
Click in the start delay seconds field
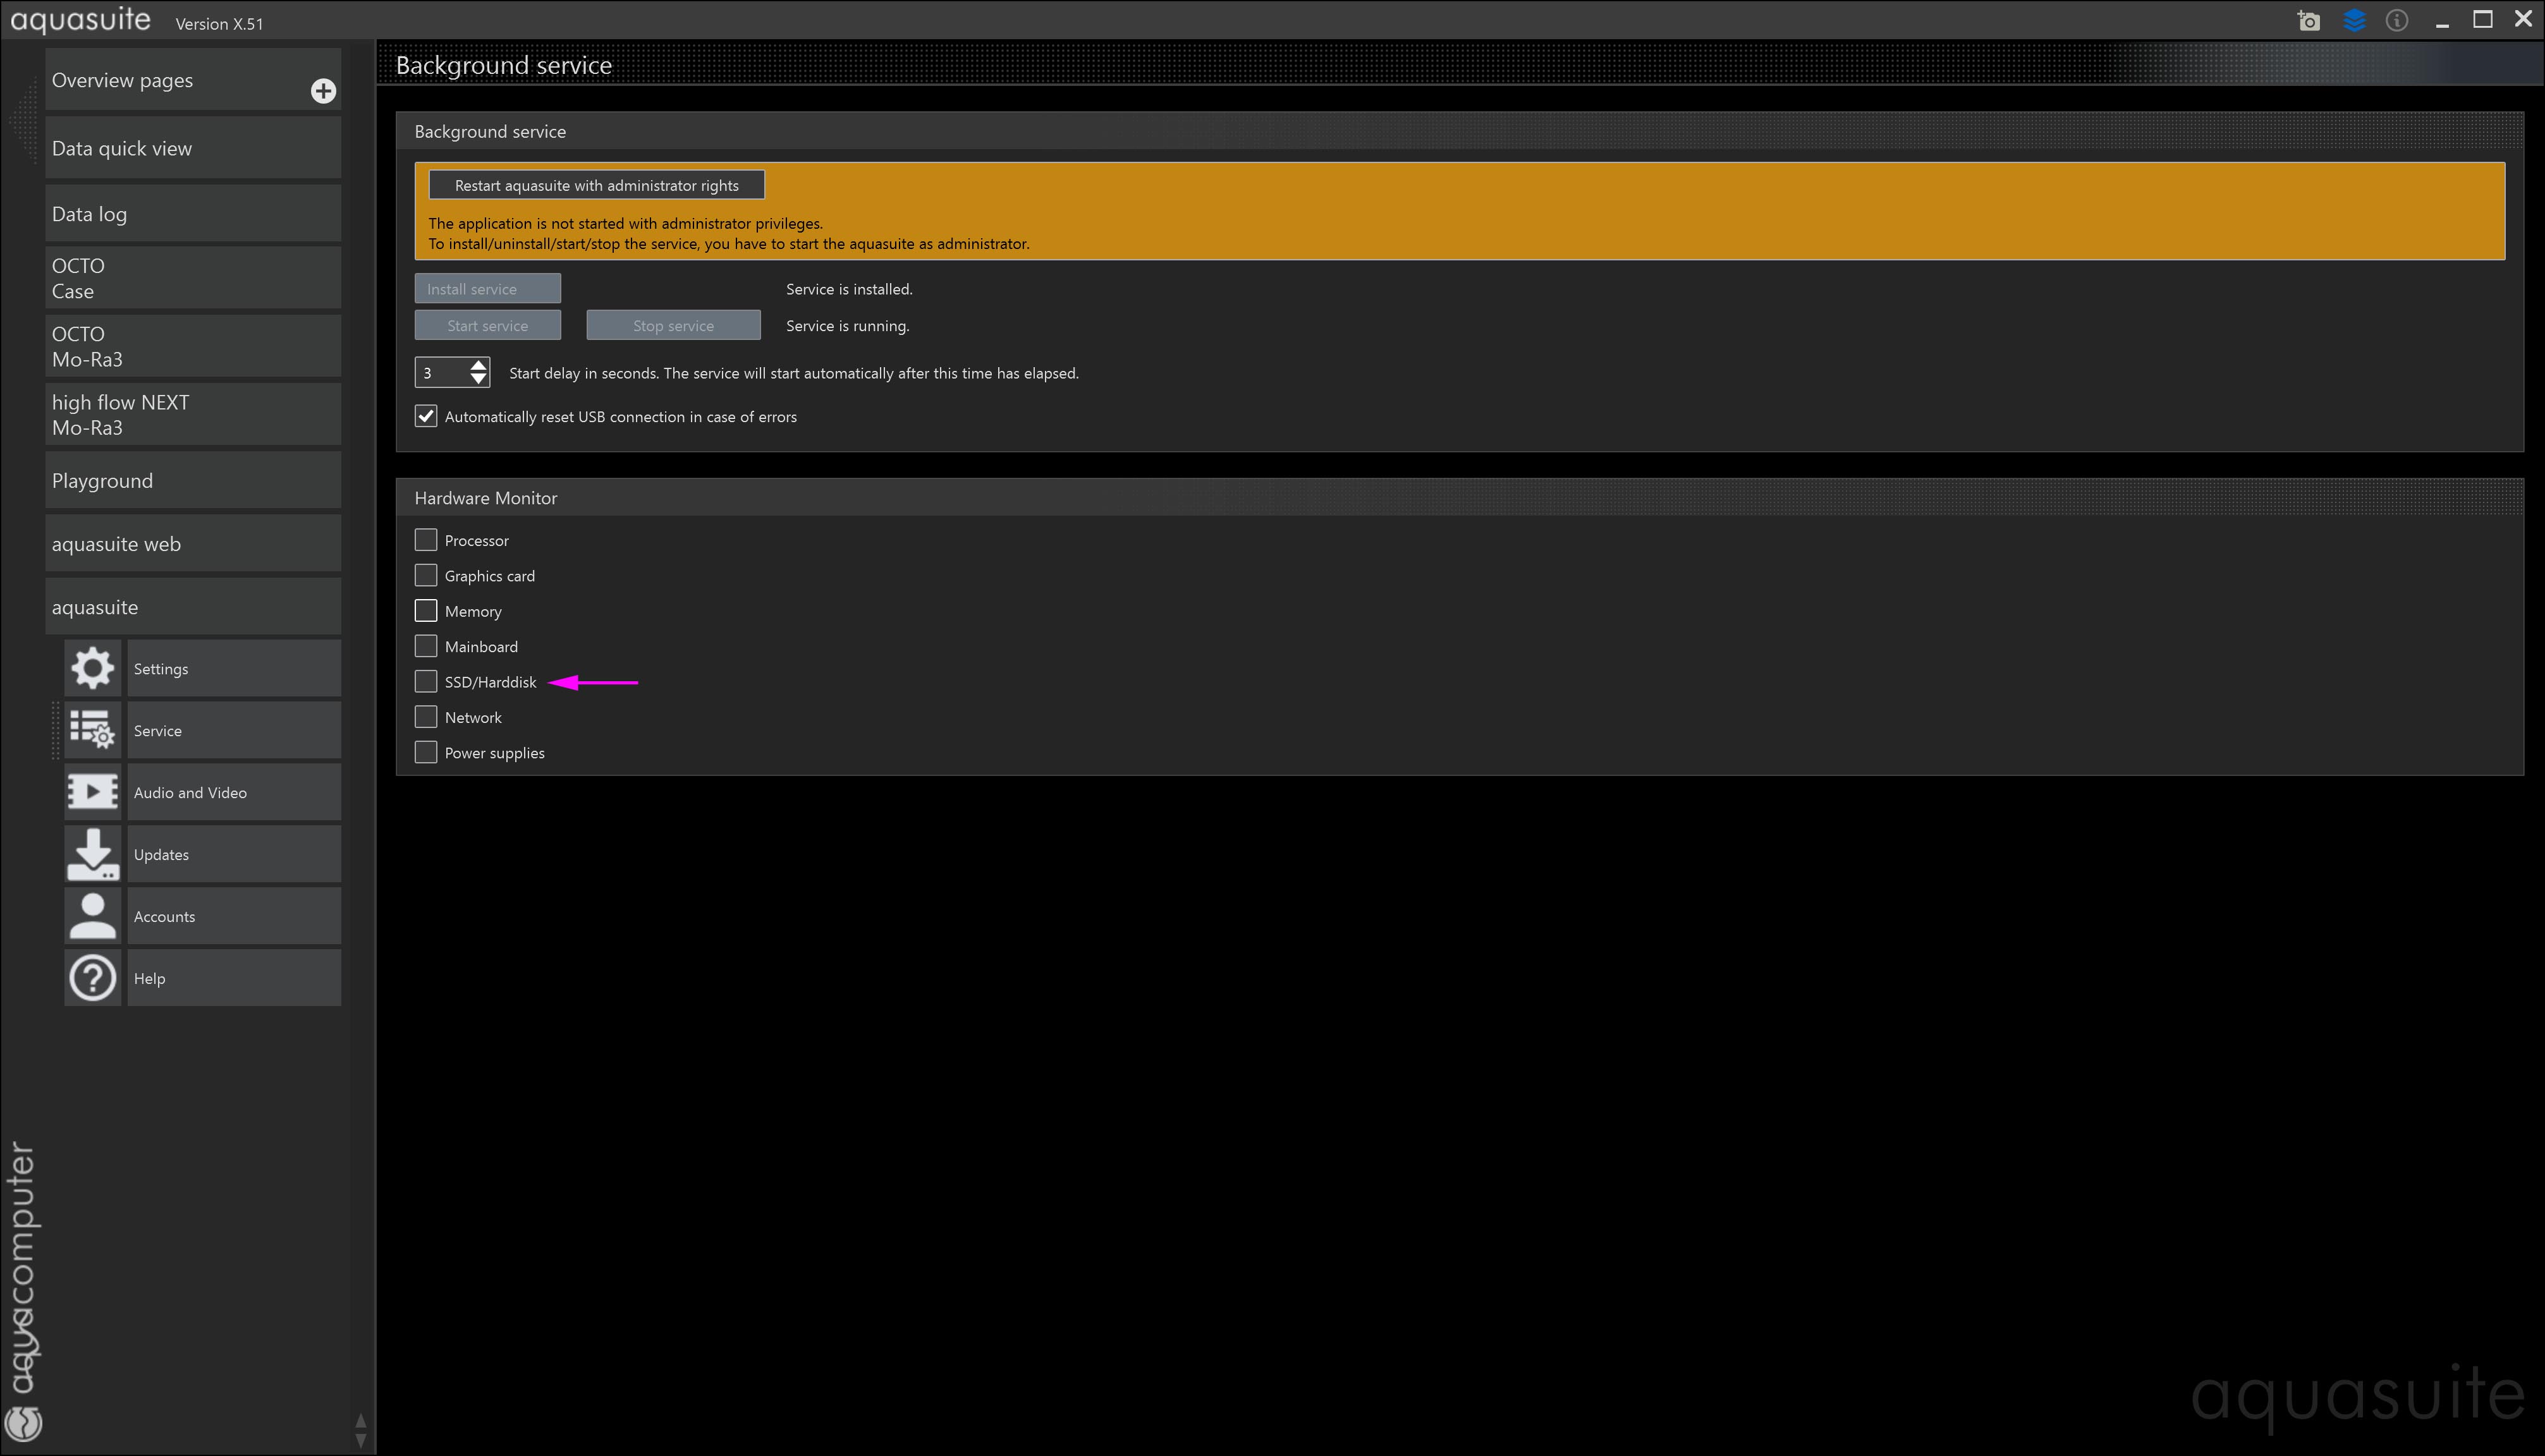coord(440,373)
